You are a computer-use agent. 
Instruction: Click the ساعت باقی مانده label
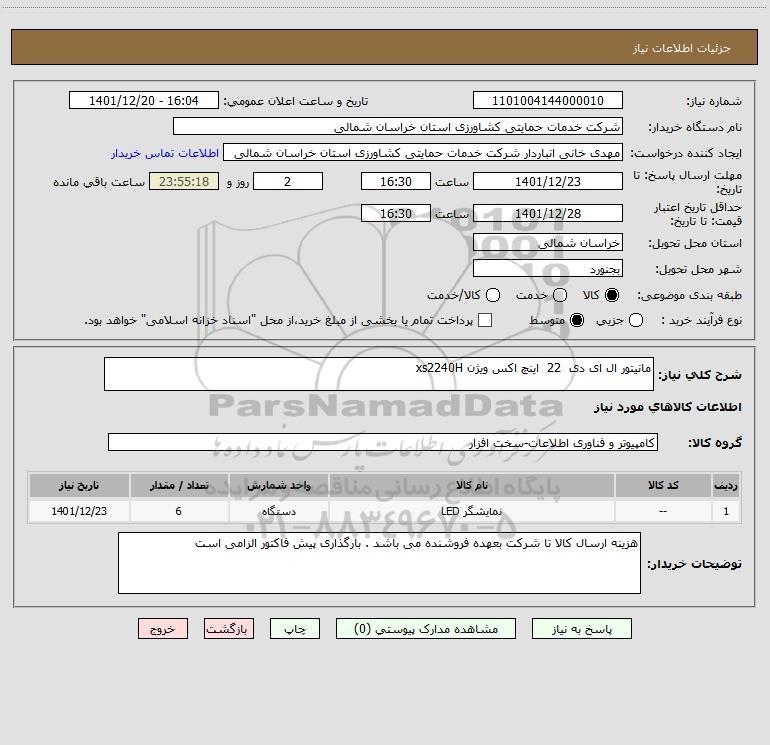pos(99,182)
